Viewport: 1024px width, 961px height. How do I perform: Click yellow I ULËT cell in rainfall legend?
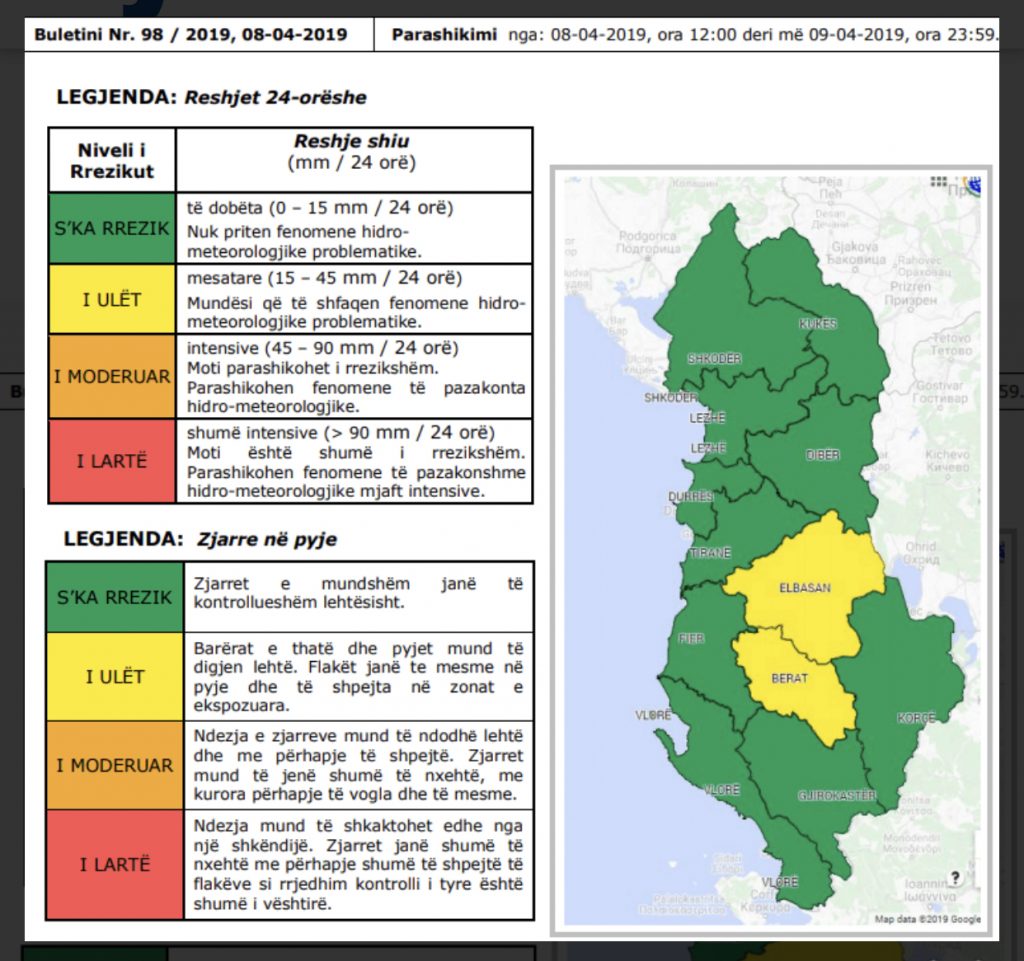coord(112,300)
